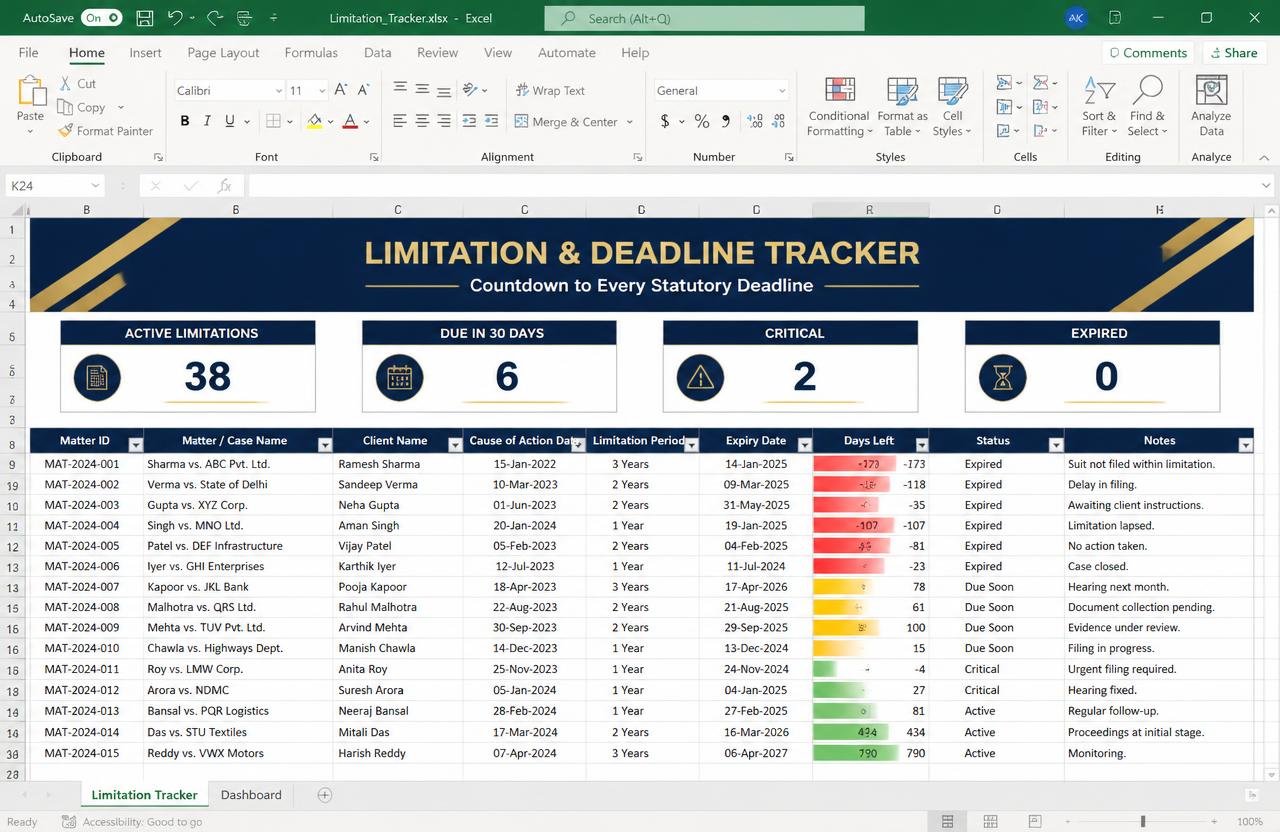Collapse the ribbon chevron
This screenshot has width=1280, height=832.
tap(1264, 157)
